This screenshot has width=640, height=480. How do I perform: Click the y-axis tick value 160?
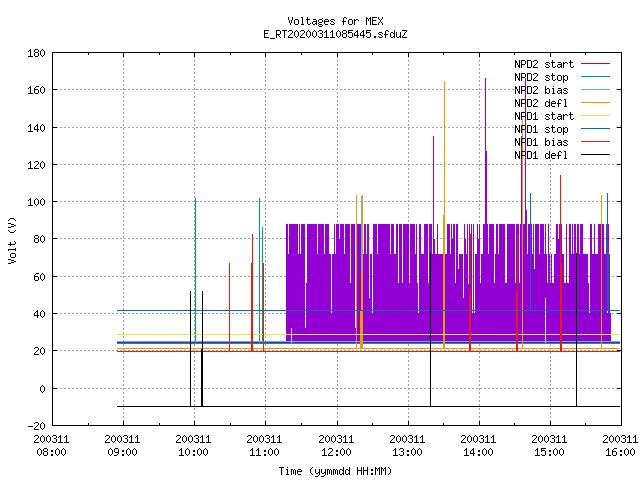coord(36,90)
